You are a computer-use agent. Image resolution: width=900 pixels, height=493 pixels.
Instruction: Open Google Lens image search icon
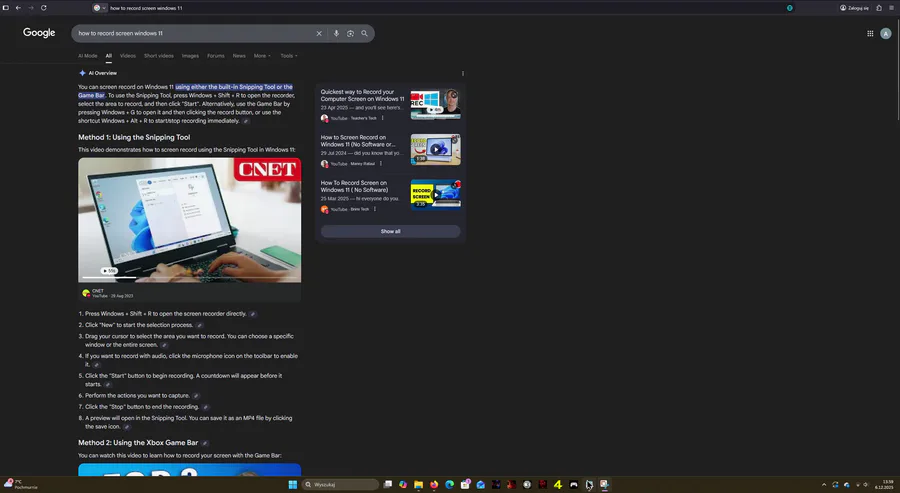coord(350,33)
